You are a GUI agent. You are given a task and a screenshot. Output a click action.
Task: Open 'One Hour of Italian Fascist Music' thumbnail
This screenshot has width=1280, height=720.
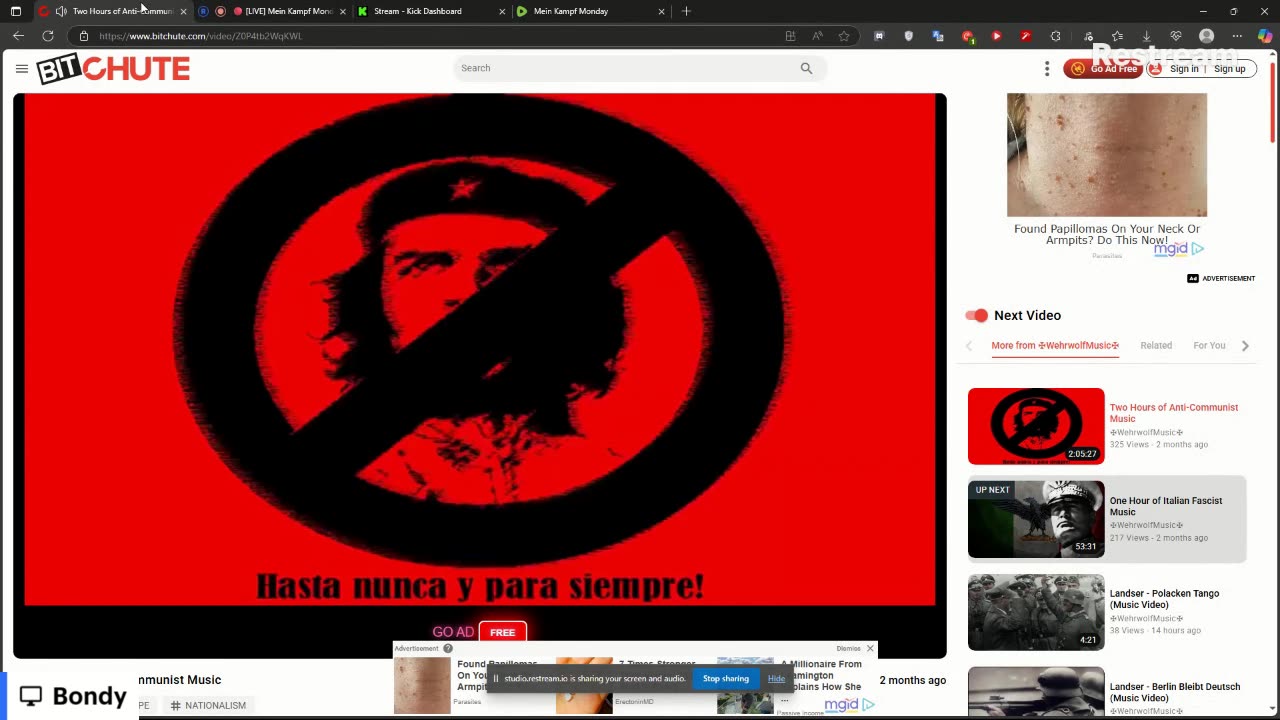(x=1036, y=519)
